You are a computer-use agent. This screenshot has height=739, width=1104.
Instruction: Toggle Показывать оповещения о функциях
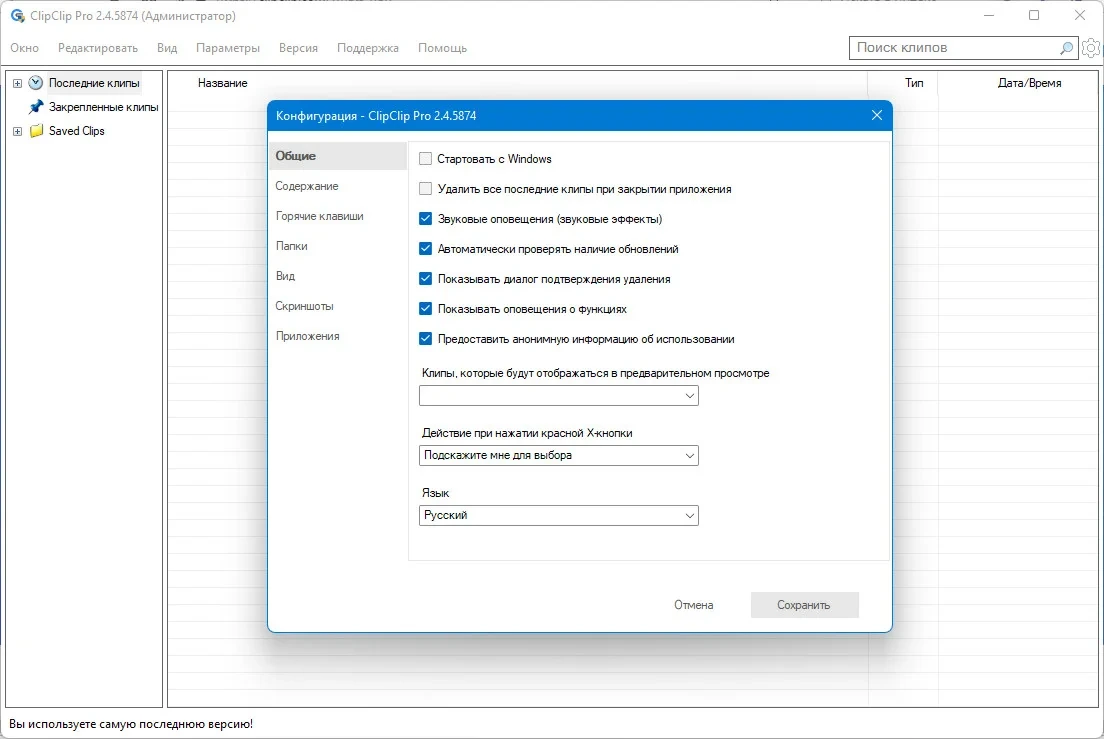pos(425,309)
